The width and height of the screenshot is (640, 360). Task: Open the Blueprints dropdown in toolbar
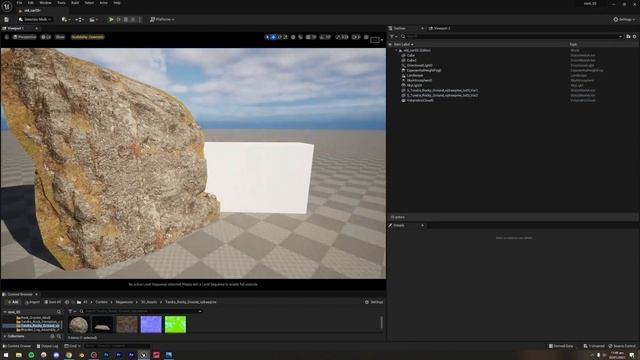click(79, 19)
